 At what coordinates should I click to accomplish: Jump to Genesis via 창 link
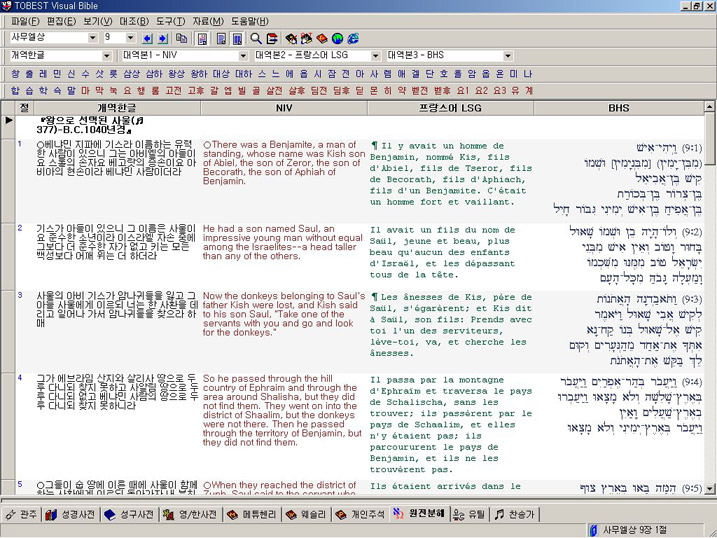point(15,74)
